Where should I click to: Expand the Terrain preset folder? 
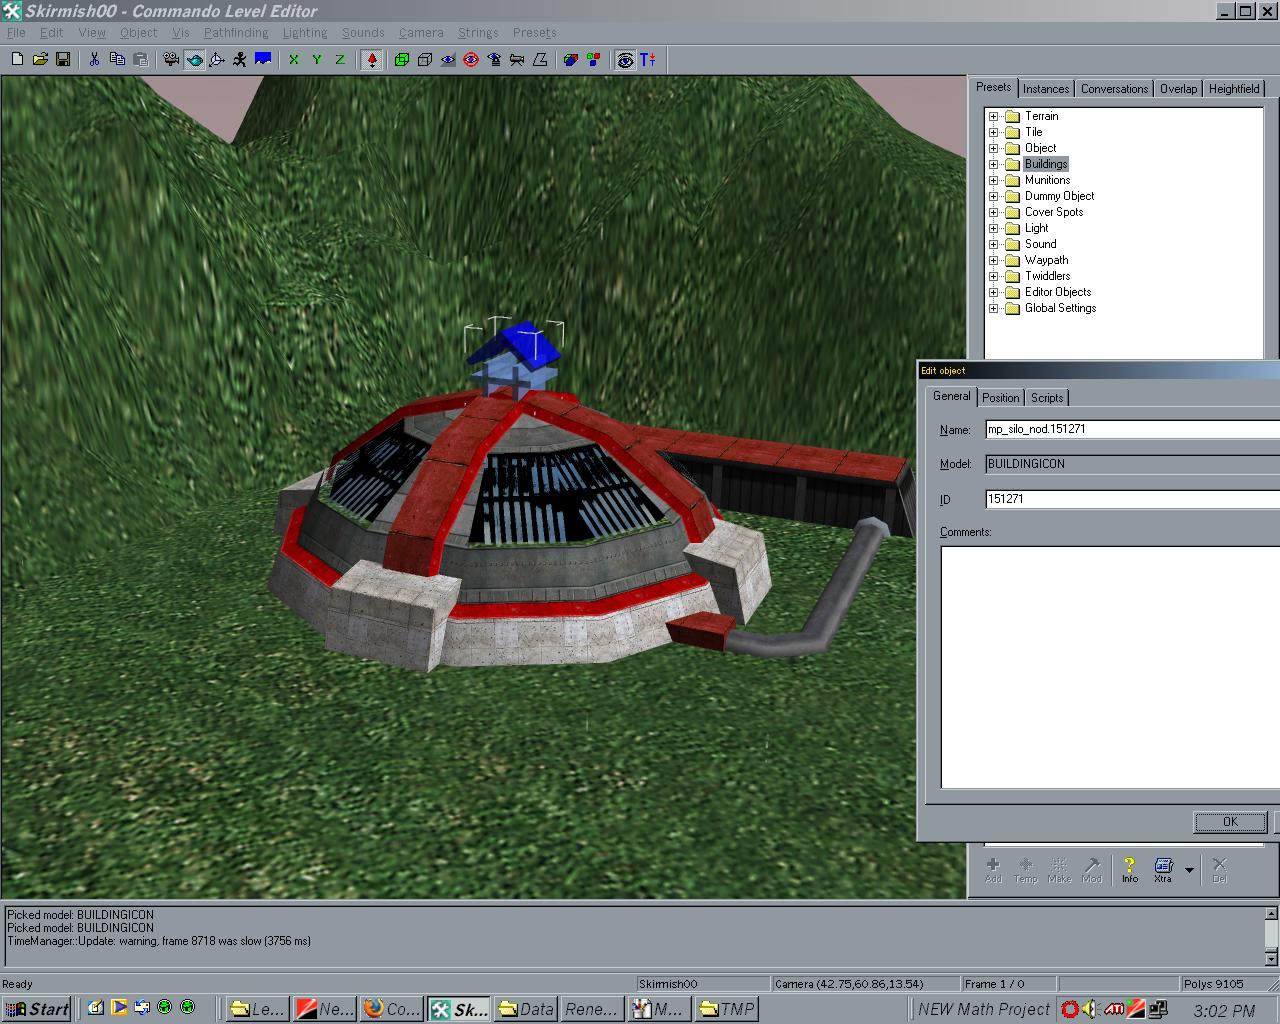click(x=994, y=116)
